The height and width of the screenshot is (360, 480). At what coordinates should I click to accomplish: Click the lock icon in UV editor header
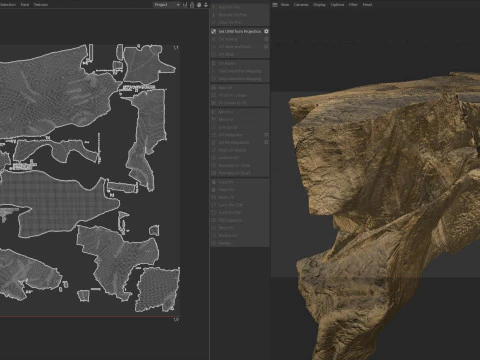(192, 5)
